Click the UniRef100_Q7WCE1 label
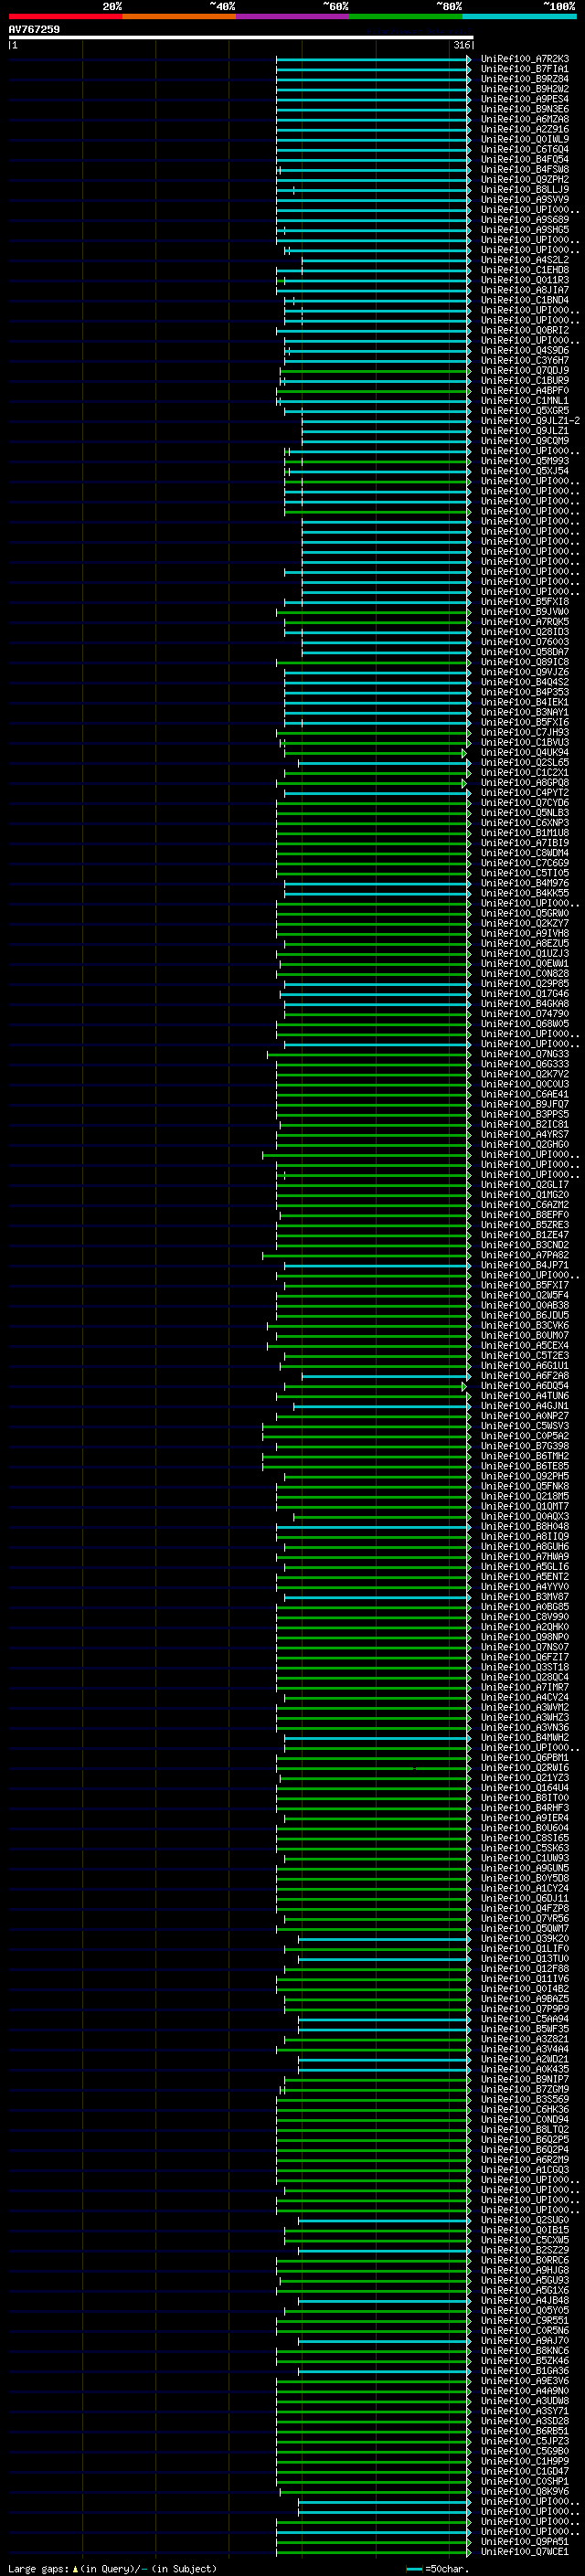The width and height of the screenshot is (585, 2576). click(524, 2551)
